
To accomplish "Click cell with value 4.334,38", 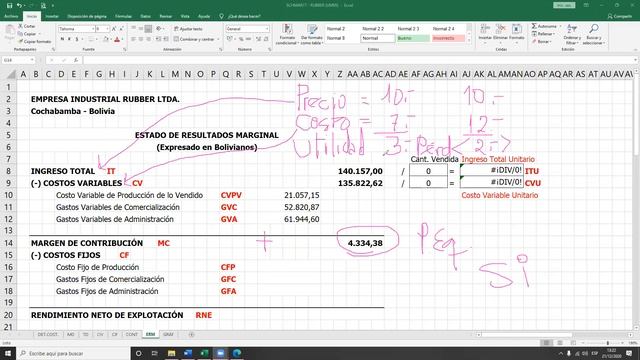I will (x=364, y=243).
